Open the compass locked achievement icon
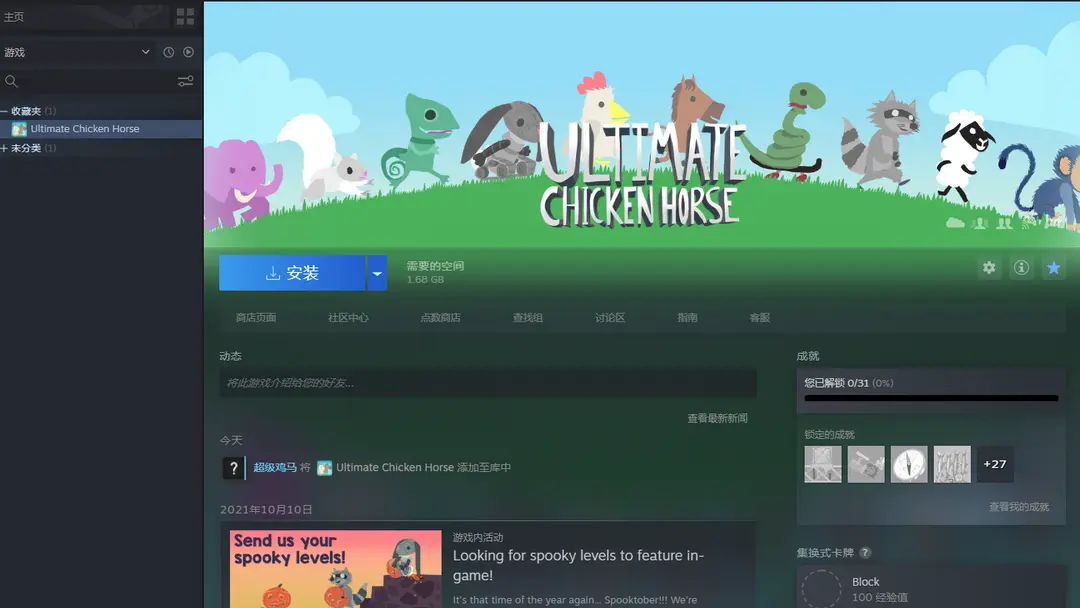1080x608 pixels. coord(908,464)
